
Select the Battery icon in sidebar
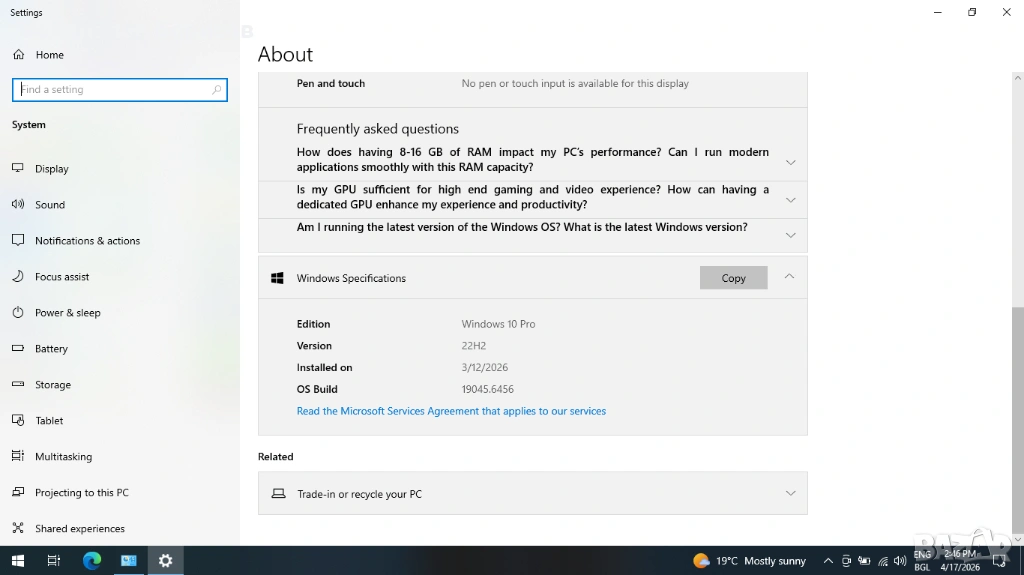pyautogui.click(x=18, y=349)
